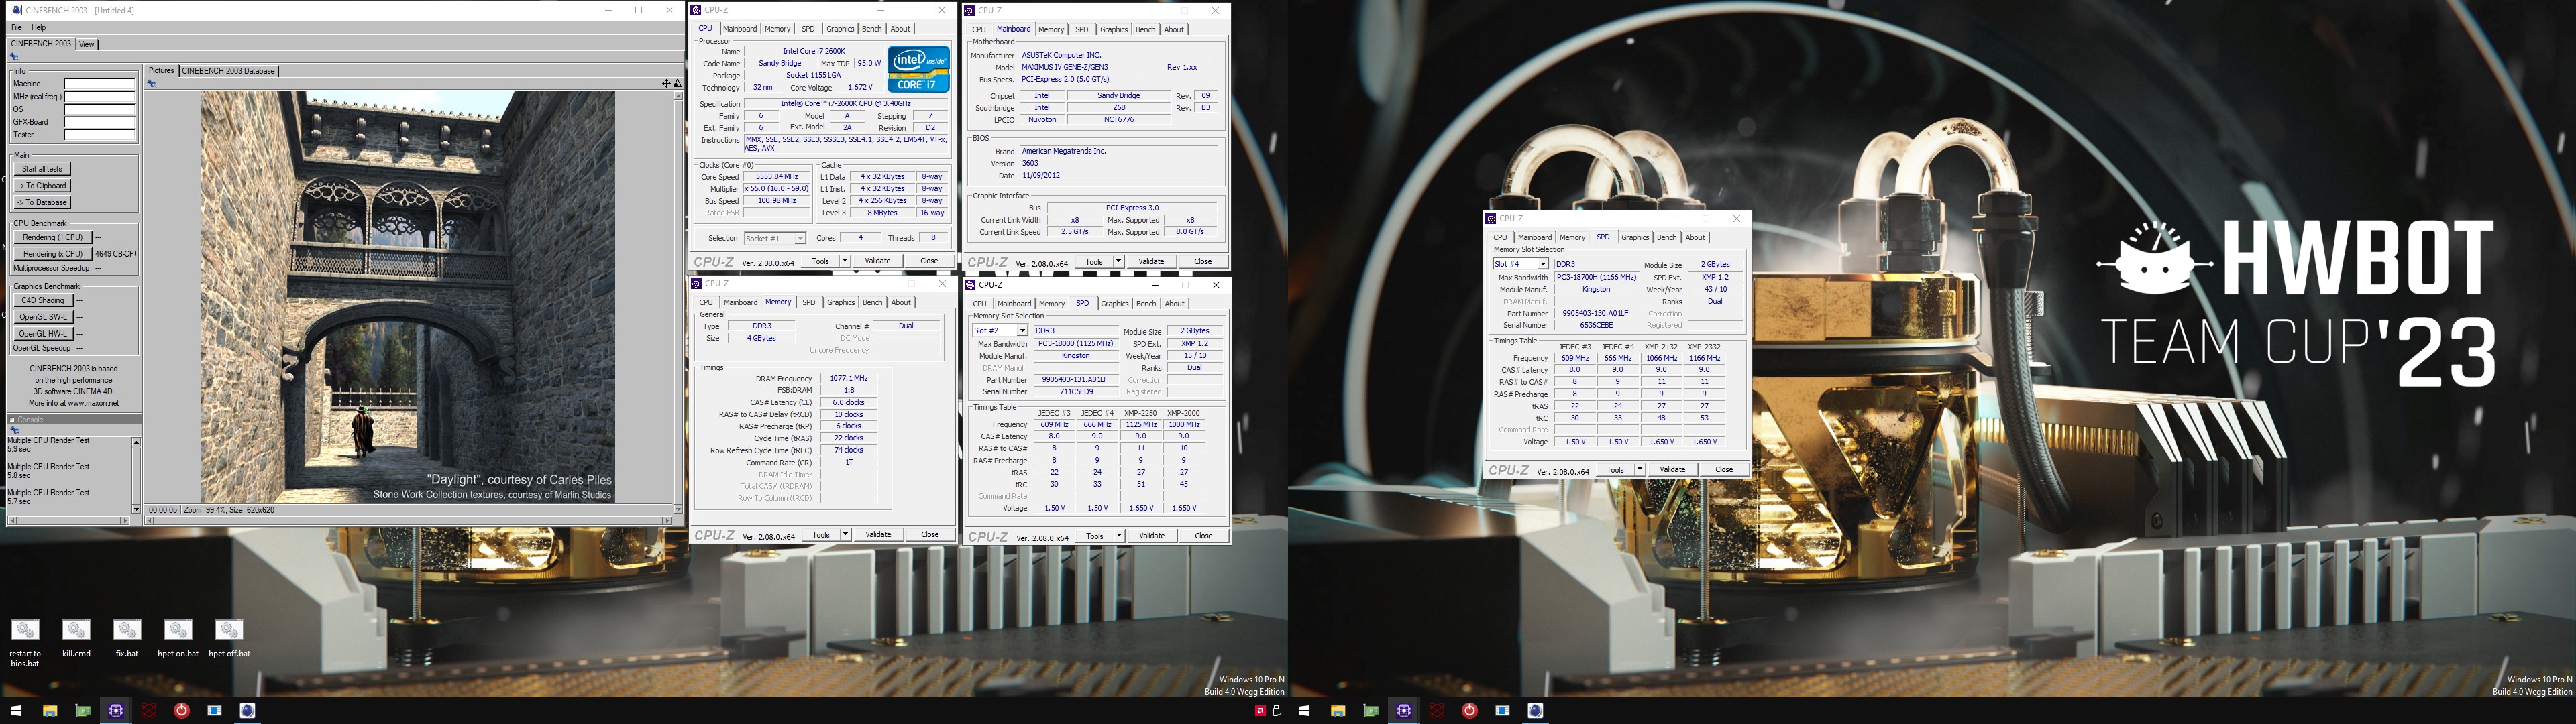Run Rendering (x CPU) benchmark

[53, 254]
